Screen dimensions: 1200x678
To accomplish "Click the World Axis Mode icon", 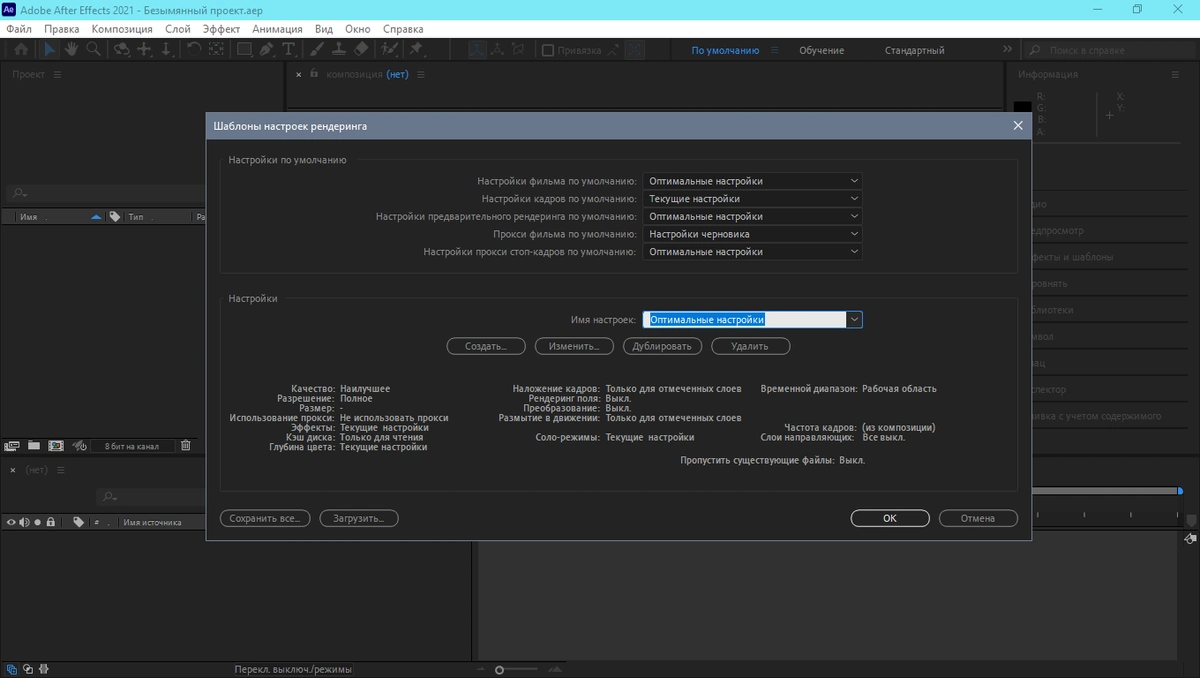I will pos(497,49).
